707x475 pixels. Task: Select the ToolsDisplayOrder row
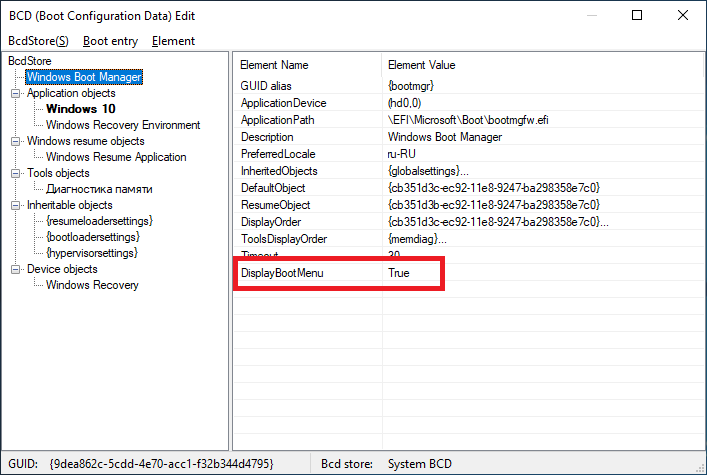coord(469,239)
